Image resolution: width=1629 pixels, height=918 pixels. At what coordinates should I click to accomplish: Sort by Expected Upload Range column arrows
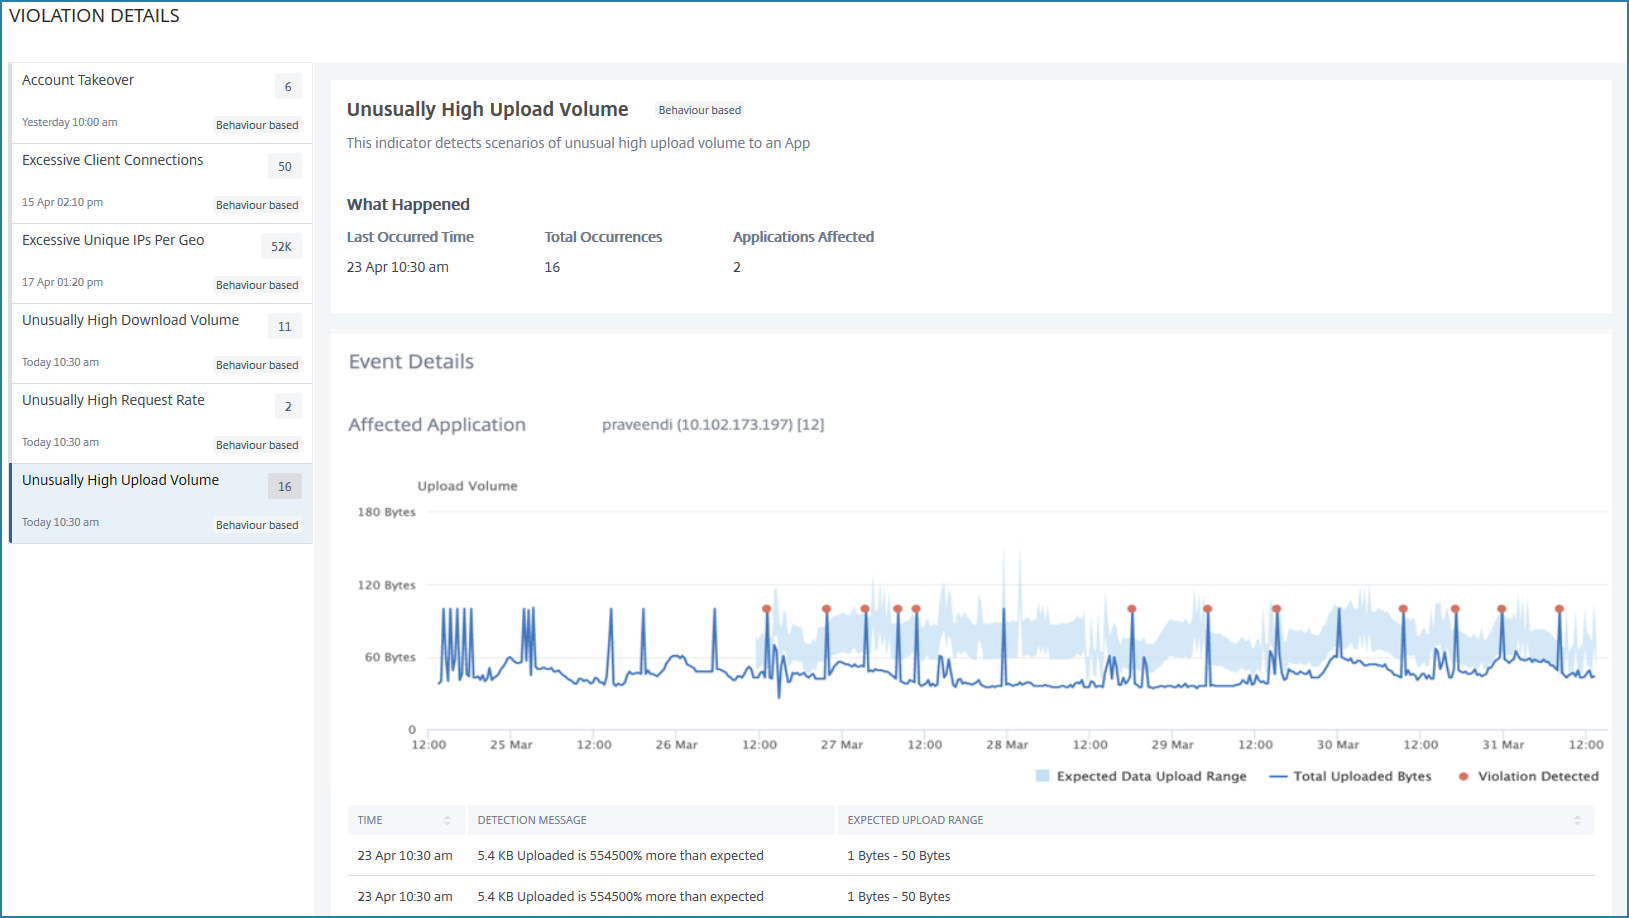[x=1577, y=820]
